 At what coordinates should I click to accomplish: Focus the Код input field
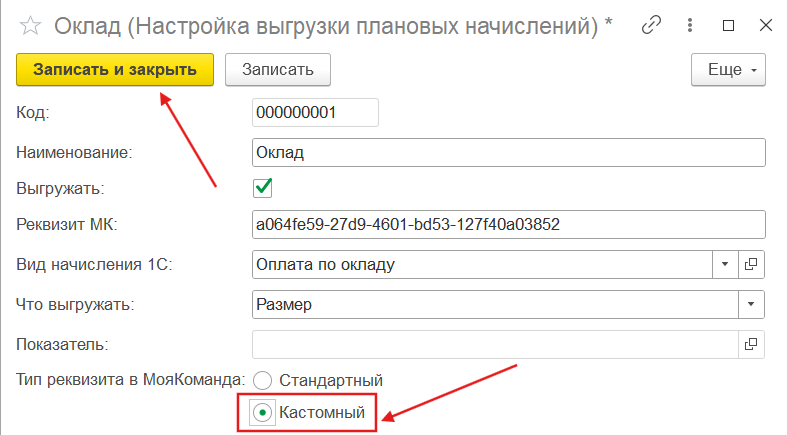[315, 113]
